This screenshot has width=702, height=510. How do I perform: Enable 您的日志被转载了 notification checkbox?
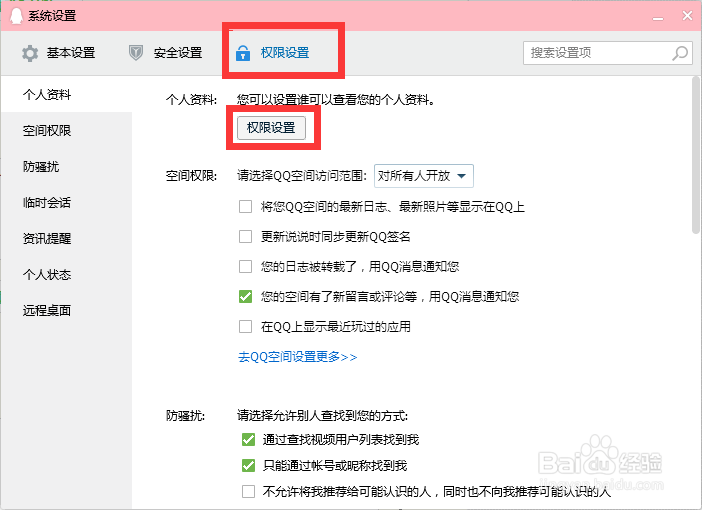pyautogui.click(x=245, y=266)
